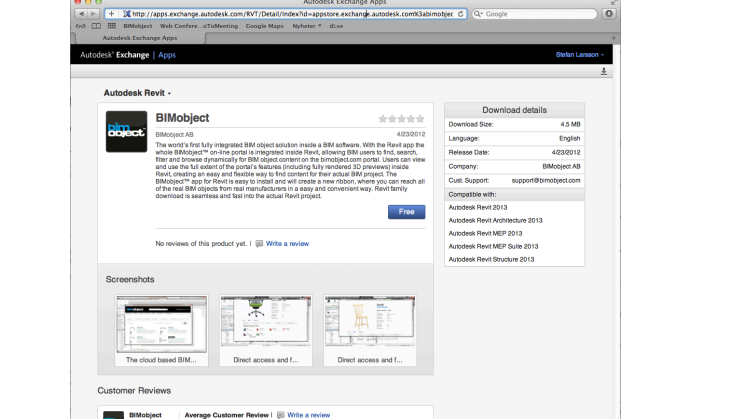Go back with Safari's back arrow

point(81,14)
